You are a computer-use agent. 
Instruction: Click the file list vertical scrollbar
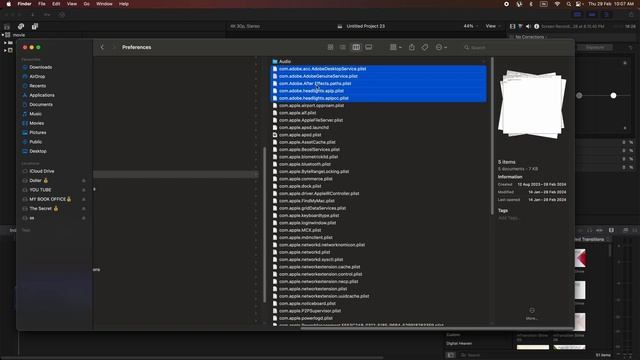[492, 136]
